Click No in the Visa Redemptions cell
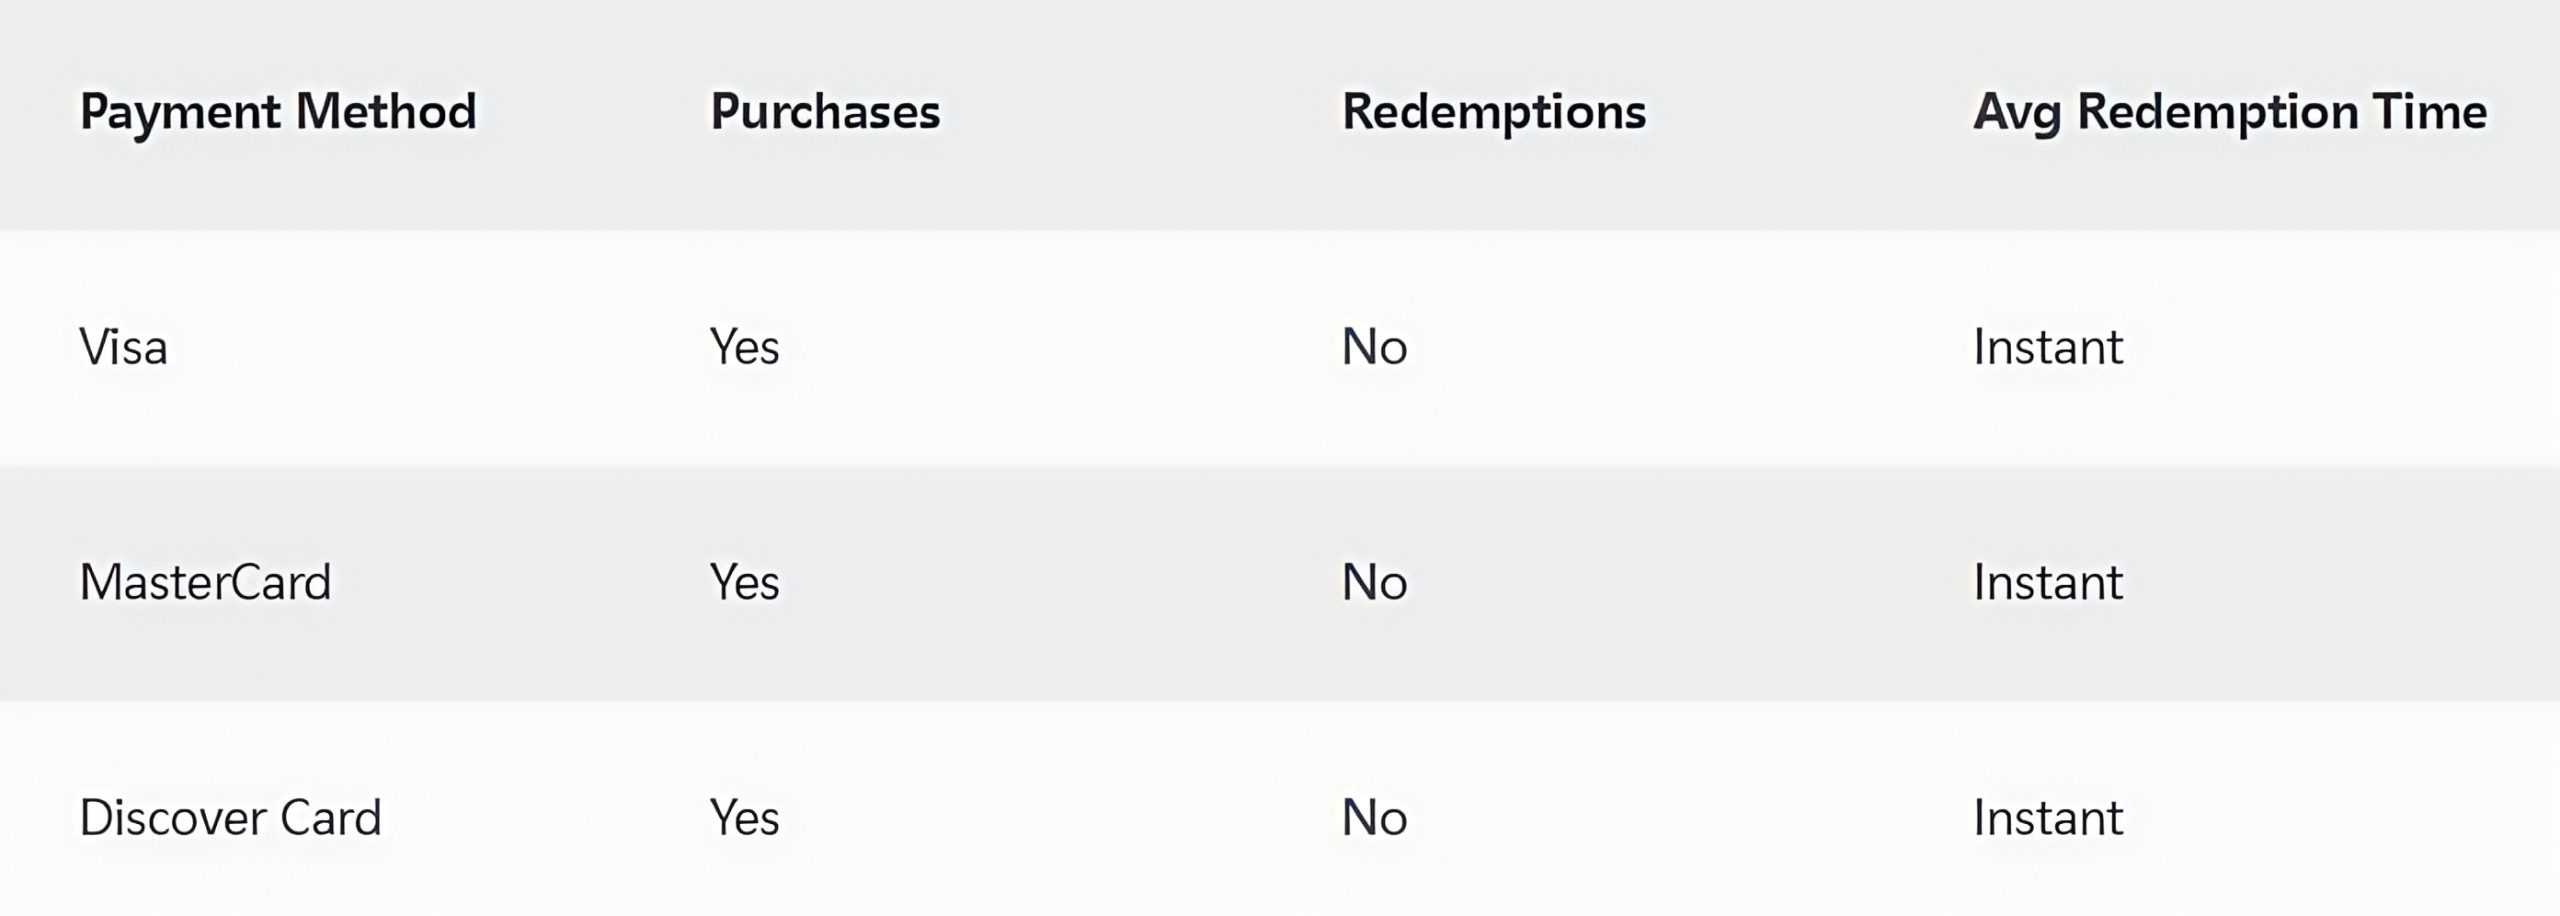This screenshot has width=2560, height=916. click(1374, 348)
